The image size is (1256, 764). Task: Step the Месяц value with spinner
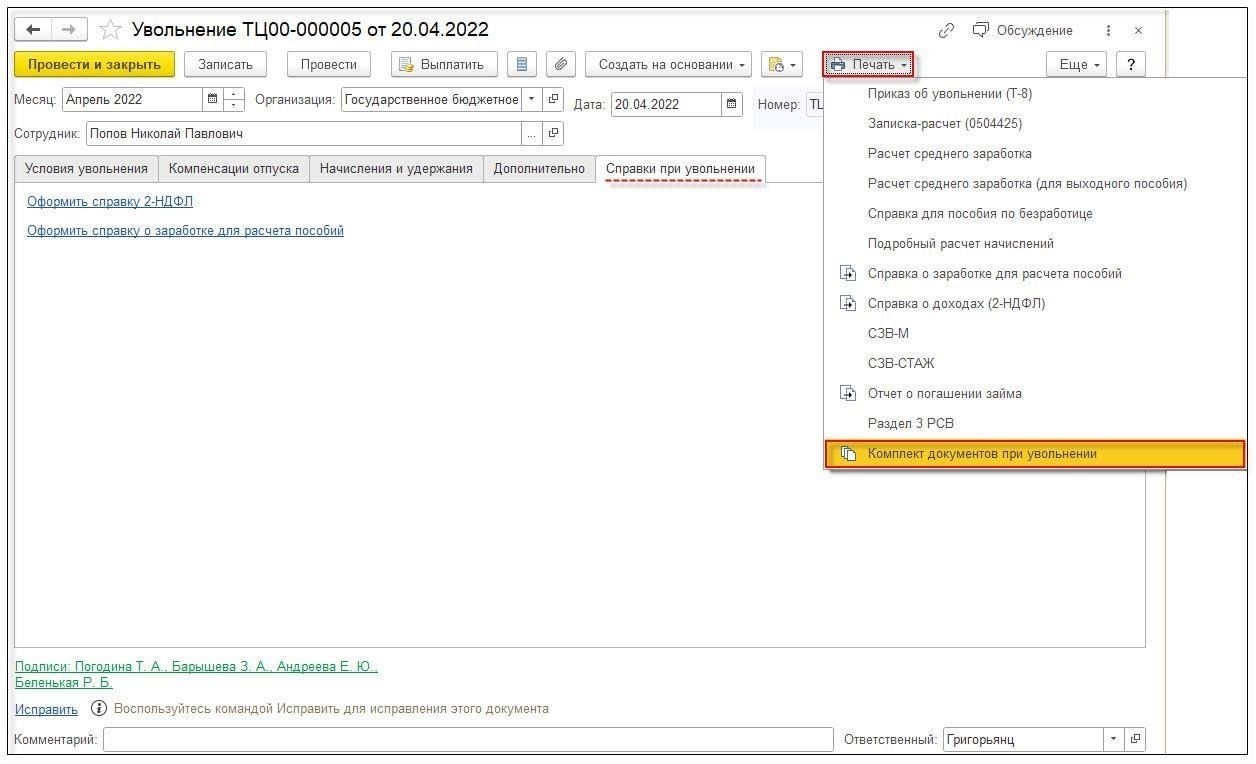click(x=234, y=100)
